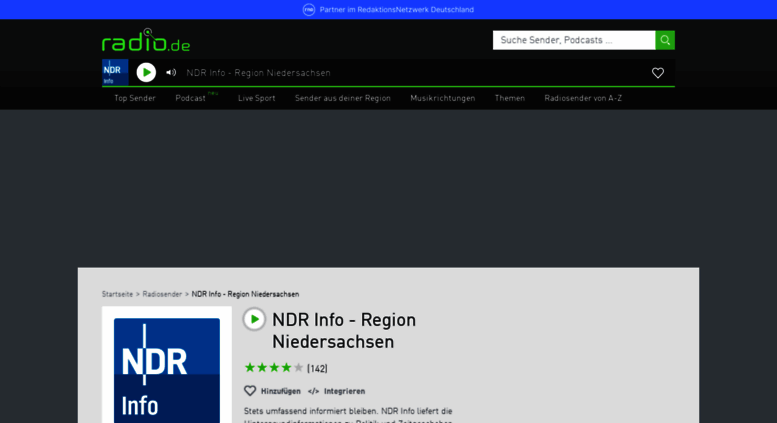
Task: Click the NDR Info thumbnail in player bar
Action: coord(115,72)
